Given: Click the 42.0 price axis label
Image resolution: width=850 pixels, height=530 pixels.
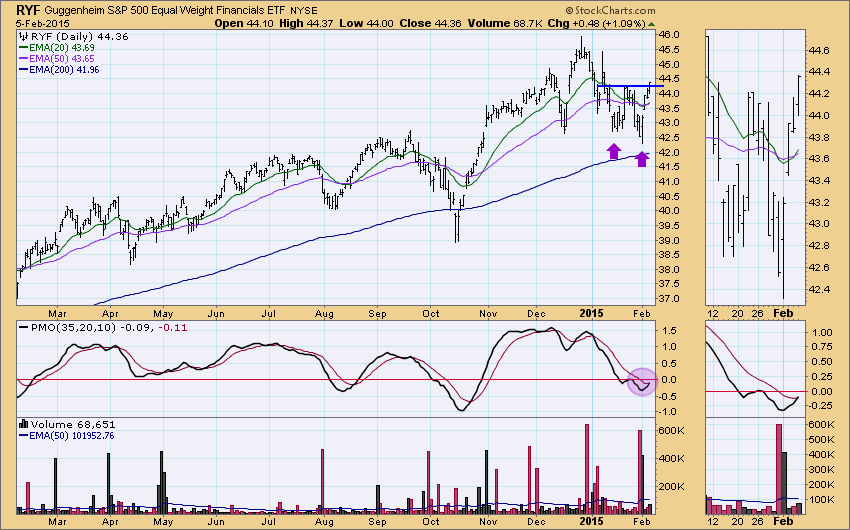Looking at the screenshot, I should coord(668,152).
